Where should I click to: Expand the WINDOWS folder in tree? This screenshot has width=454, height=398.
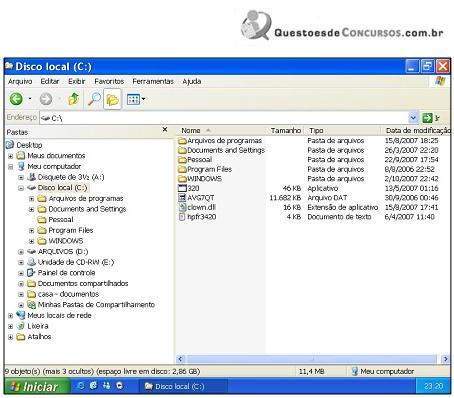coord(31,241)
